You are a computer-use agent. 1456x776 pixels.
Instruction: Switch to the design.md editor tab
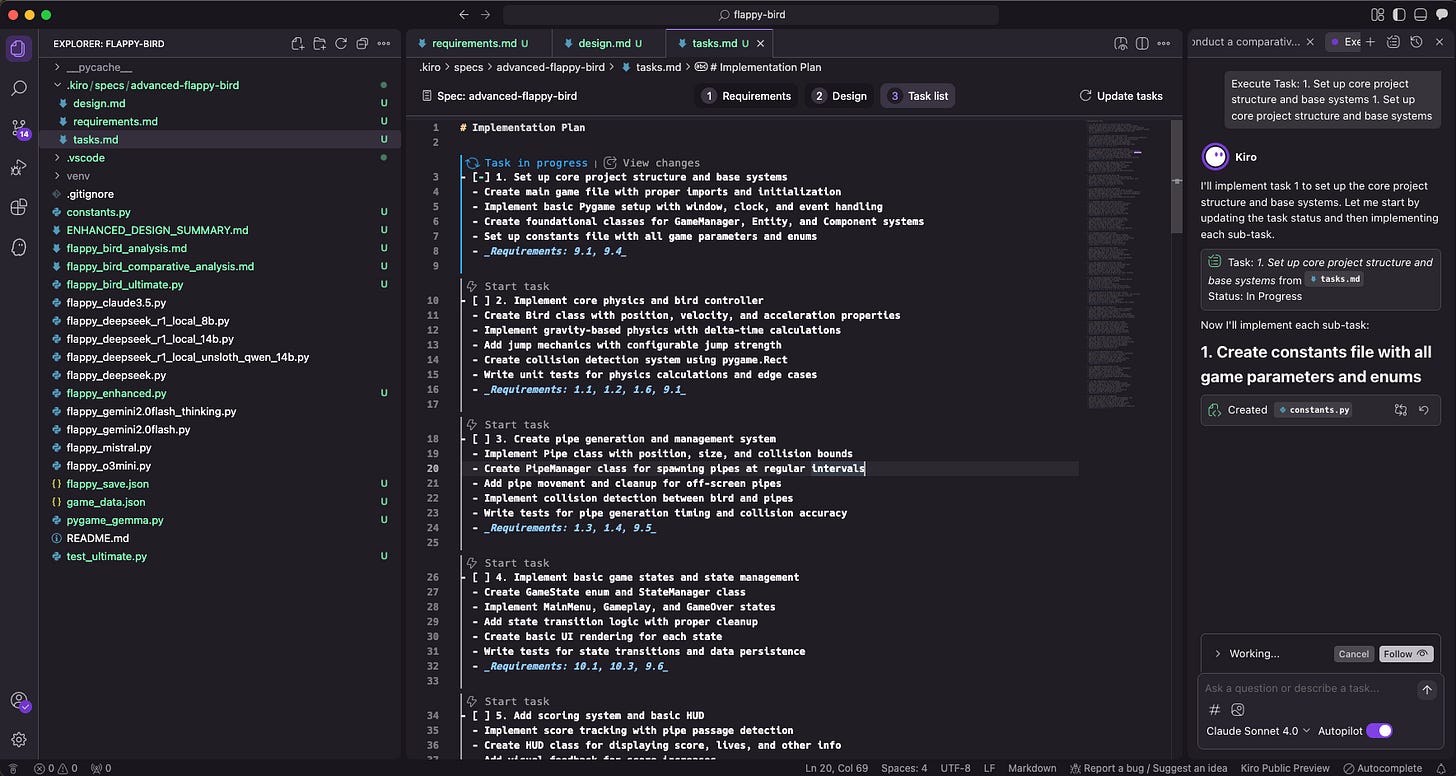[607, 44]
